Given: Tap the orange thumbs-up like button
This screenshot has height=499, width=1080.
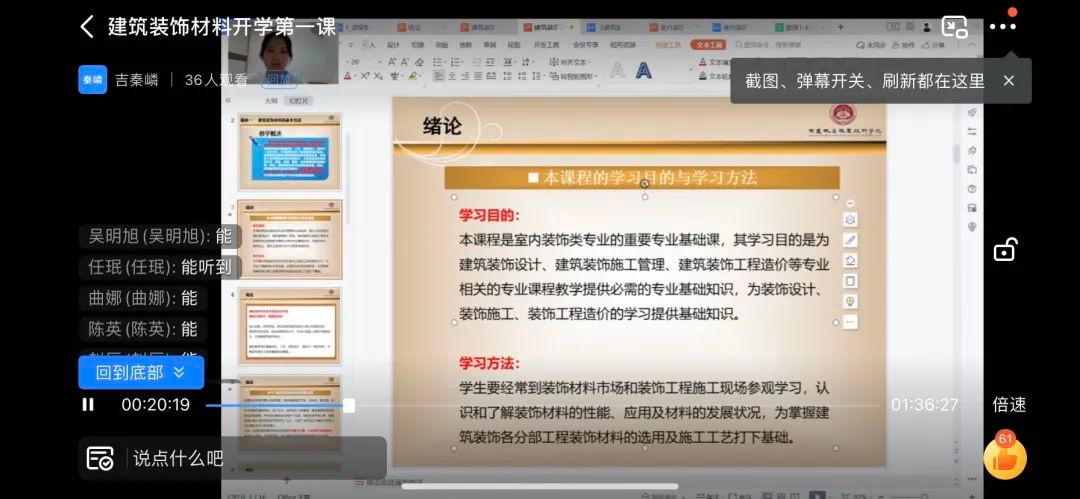Looking at the screenshot, I should 1004,458.
